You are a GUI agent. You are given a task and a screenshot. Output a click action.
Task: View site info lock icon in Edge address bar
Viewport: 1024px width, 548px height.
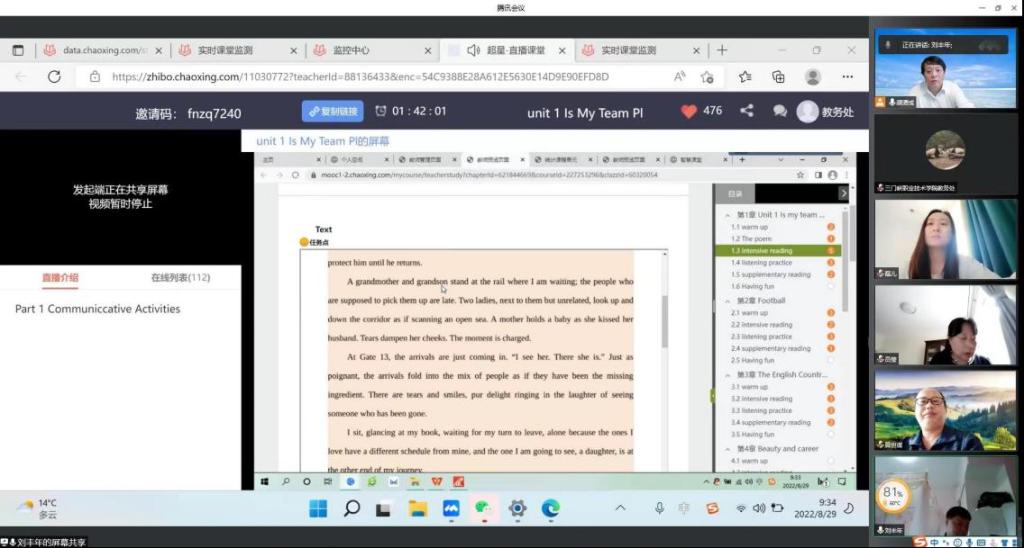click(x=95, y=76)
